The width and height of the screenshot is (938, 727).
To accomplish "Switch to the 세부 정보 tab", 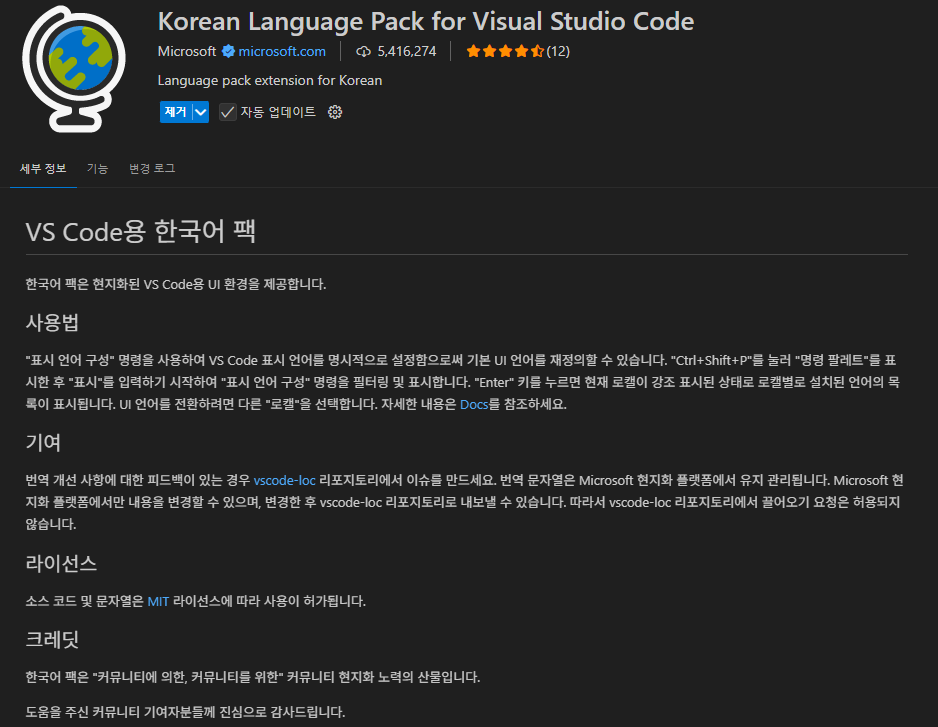I will click(43, 169).
